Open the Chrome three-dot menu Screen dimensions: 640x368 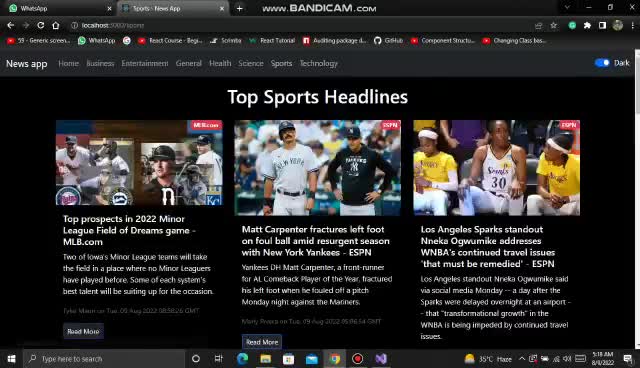[633, 25]
